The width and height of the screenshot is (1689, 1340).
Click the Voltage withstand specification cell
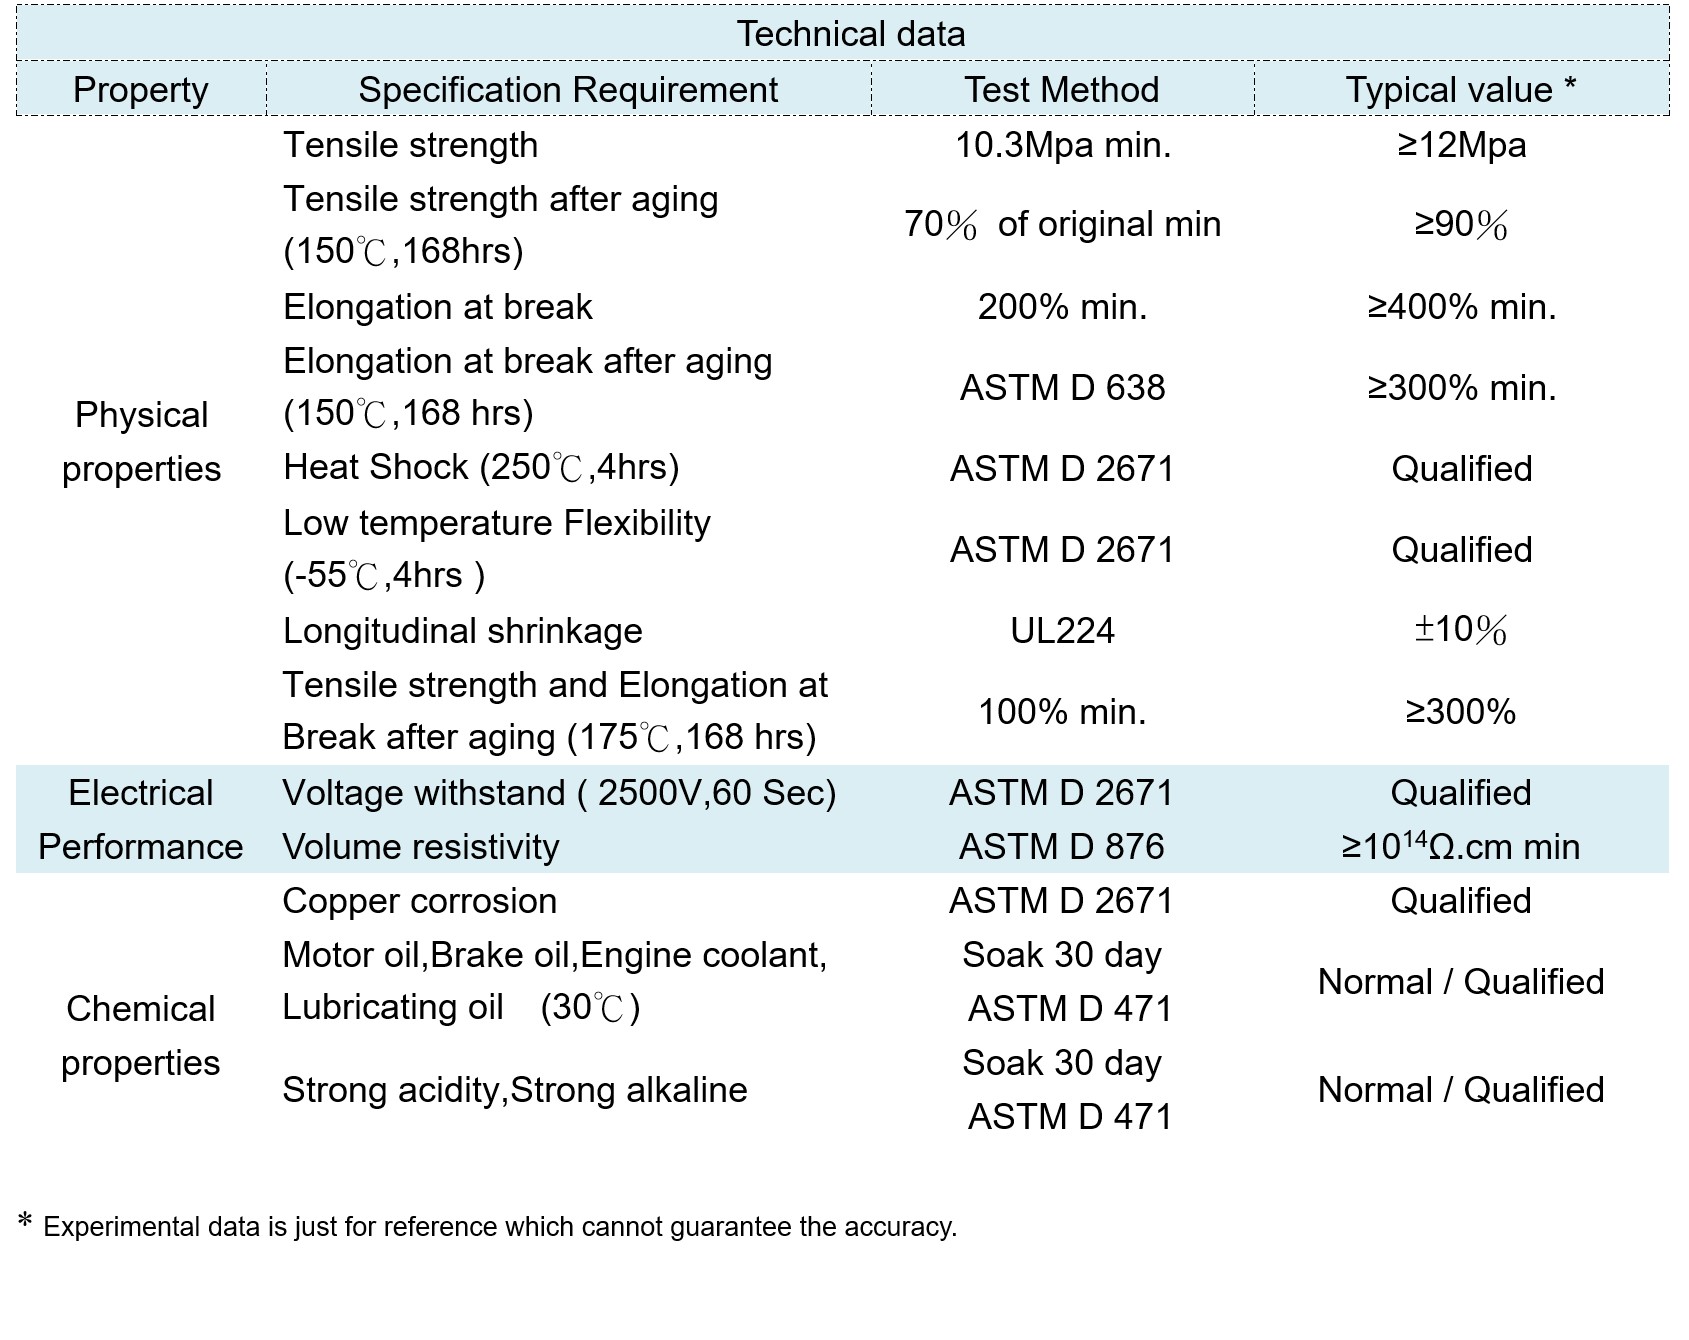(559, 793)
